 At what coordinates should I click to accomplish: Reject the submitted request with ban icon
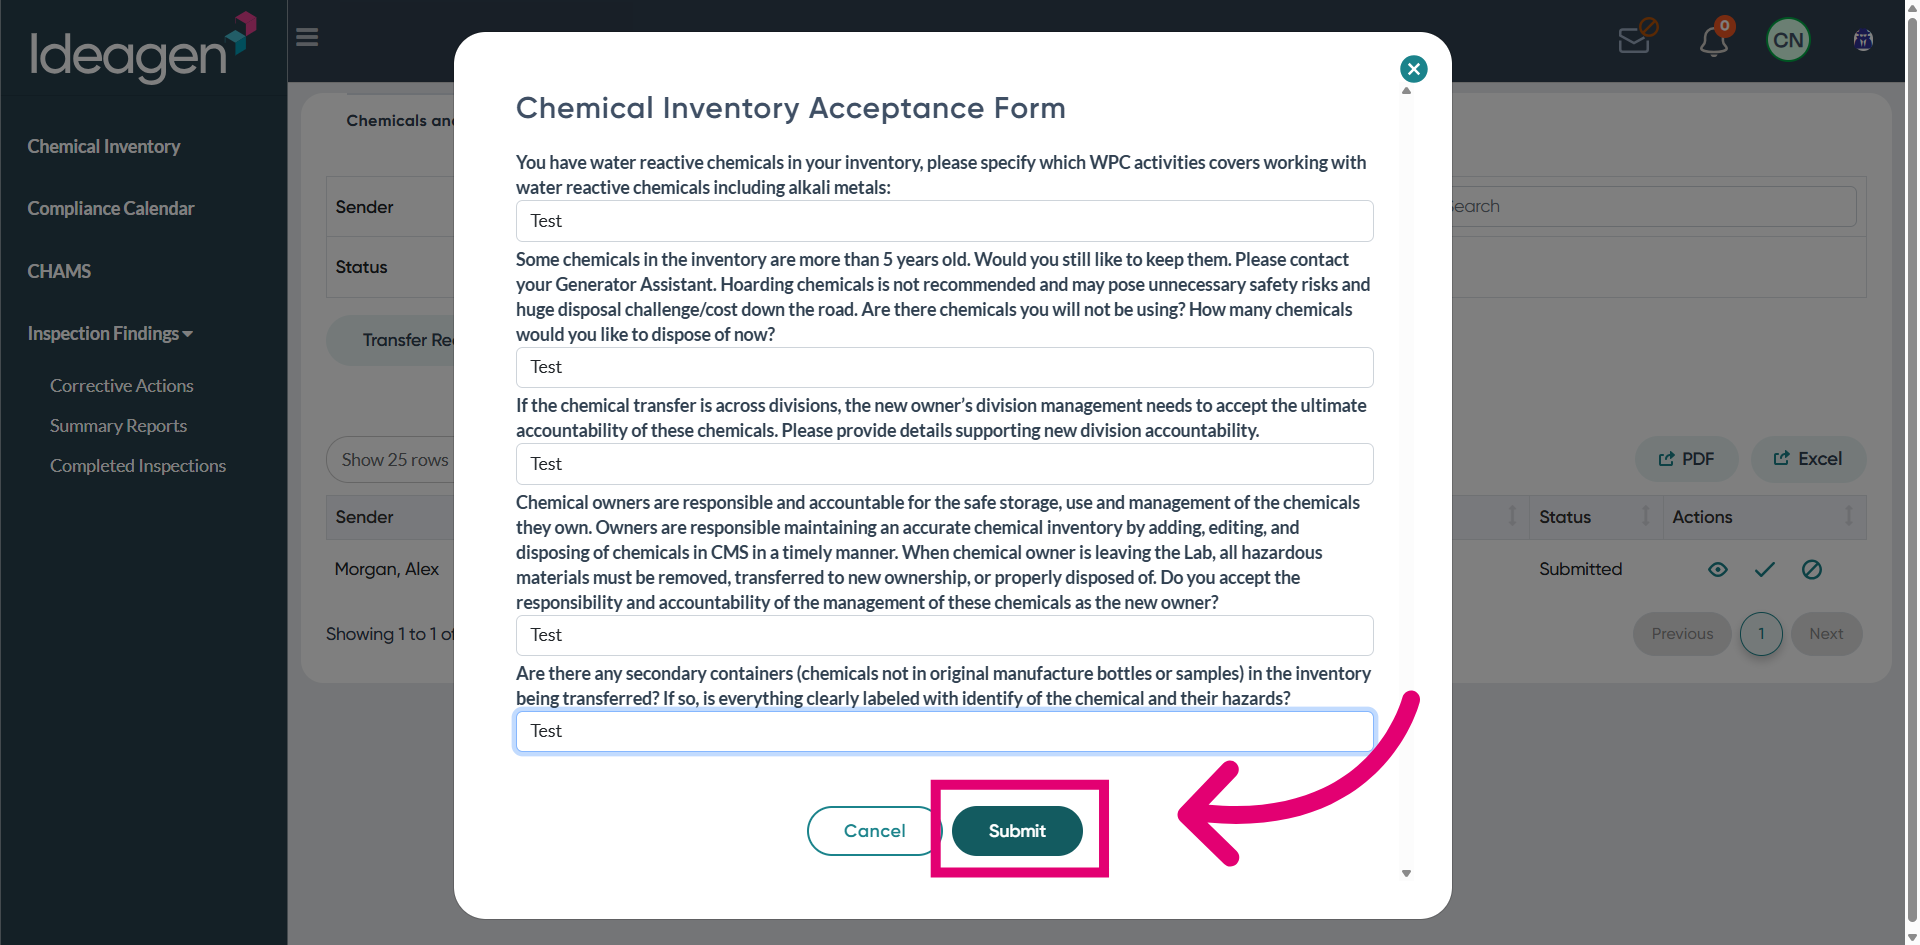click(x=1812, y=570)
